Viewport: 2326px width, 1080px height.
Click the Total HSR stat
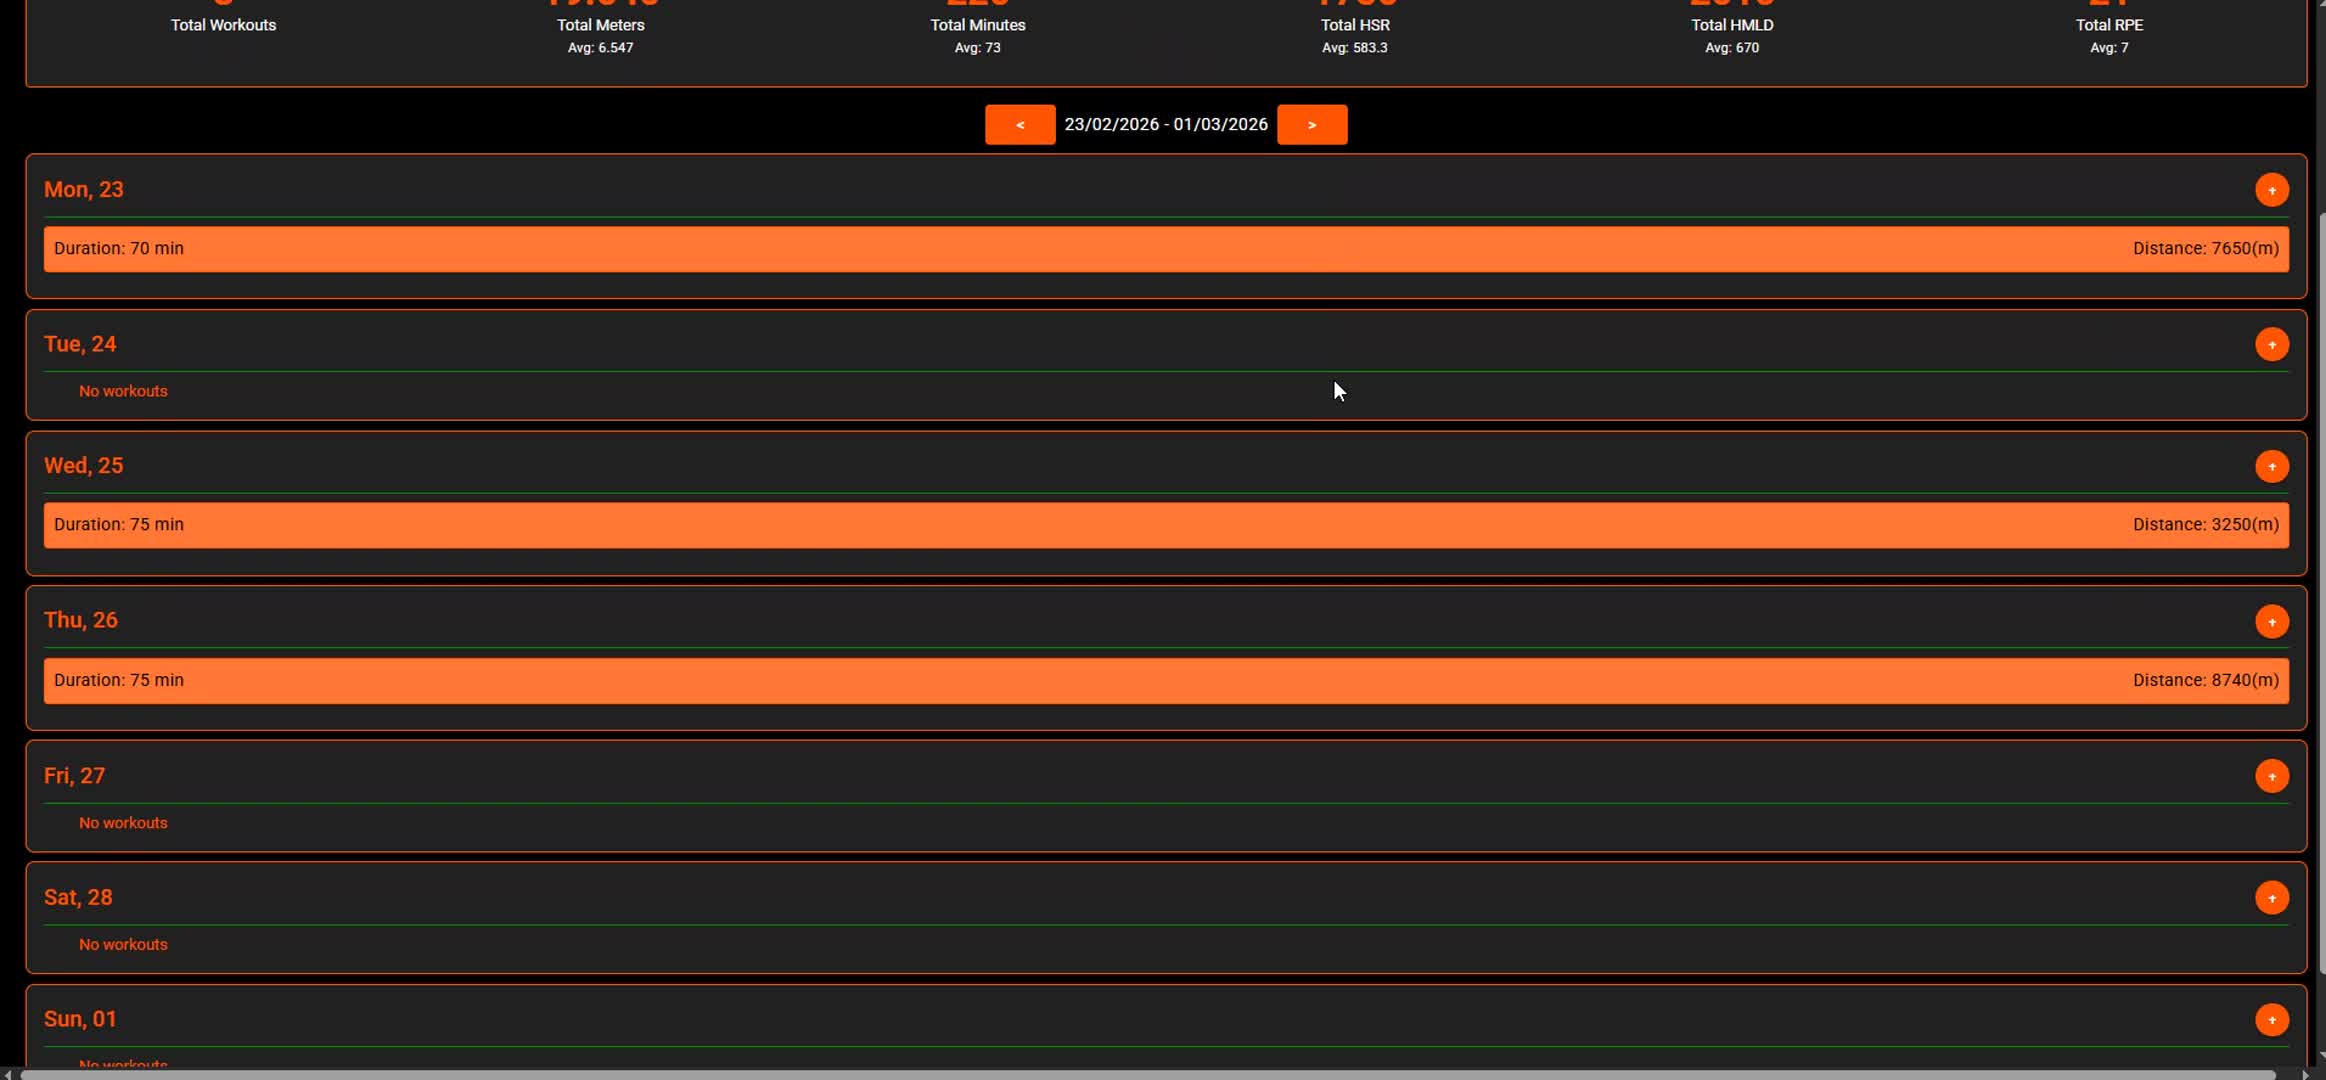click(x=1354, y=25)
